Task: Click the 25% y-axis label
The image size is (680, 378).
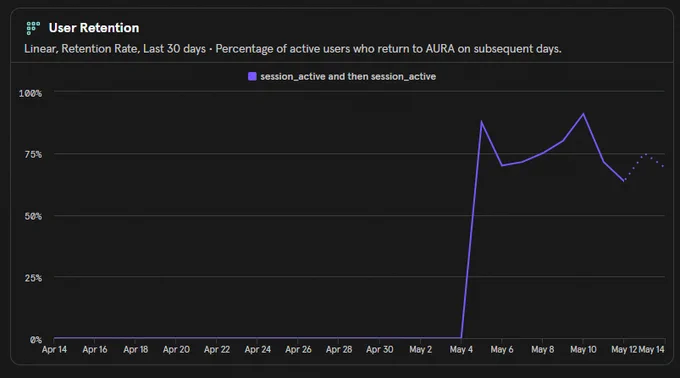Action: point(33,278)
